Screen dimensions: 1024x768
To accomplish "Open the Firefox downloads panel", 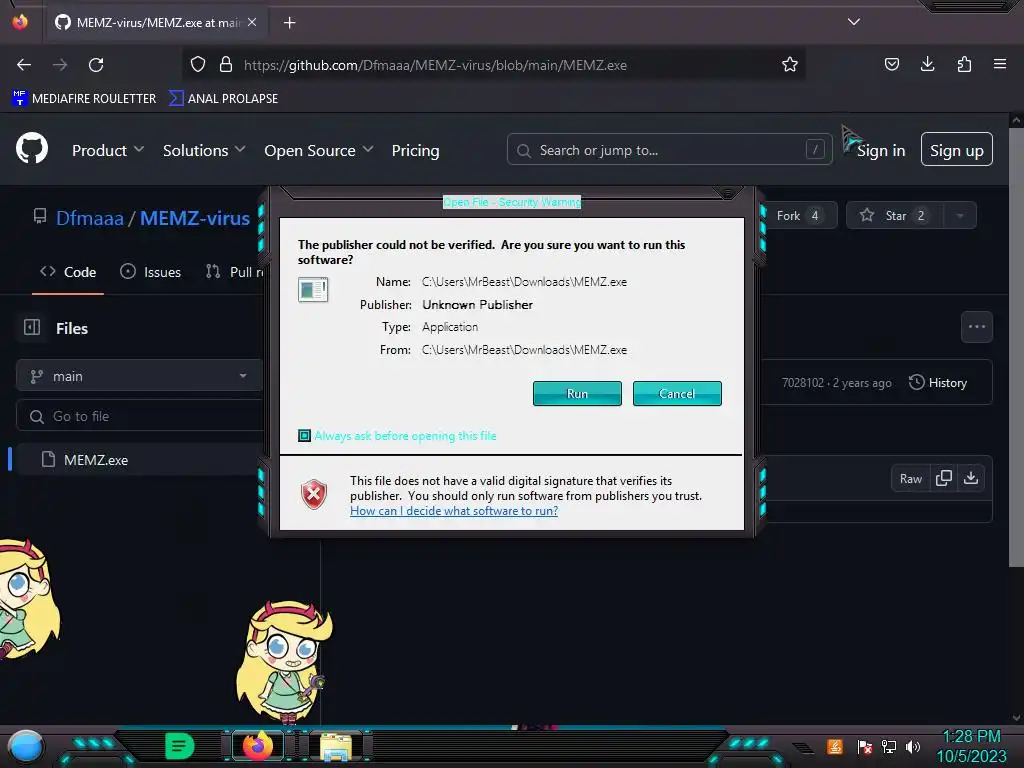I will pos(927,64).
